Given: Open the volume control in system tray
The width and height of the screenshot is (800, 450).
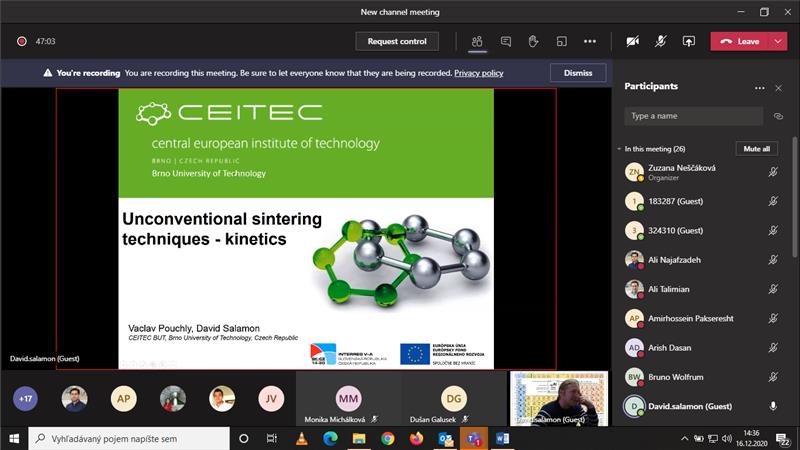Looking at the screenshot, I should pyautogui.click(x=727, y=438).
